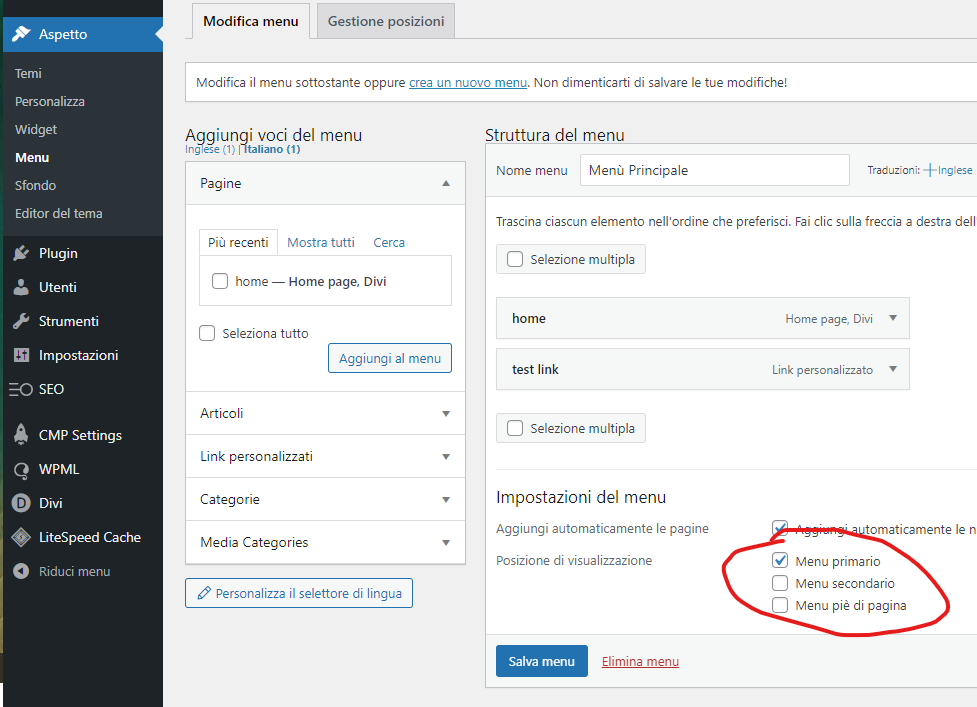Click the Utenti user icon

coord(21,288)
